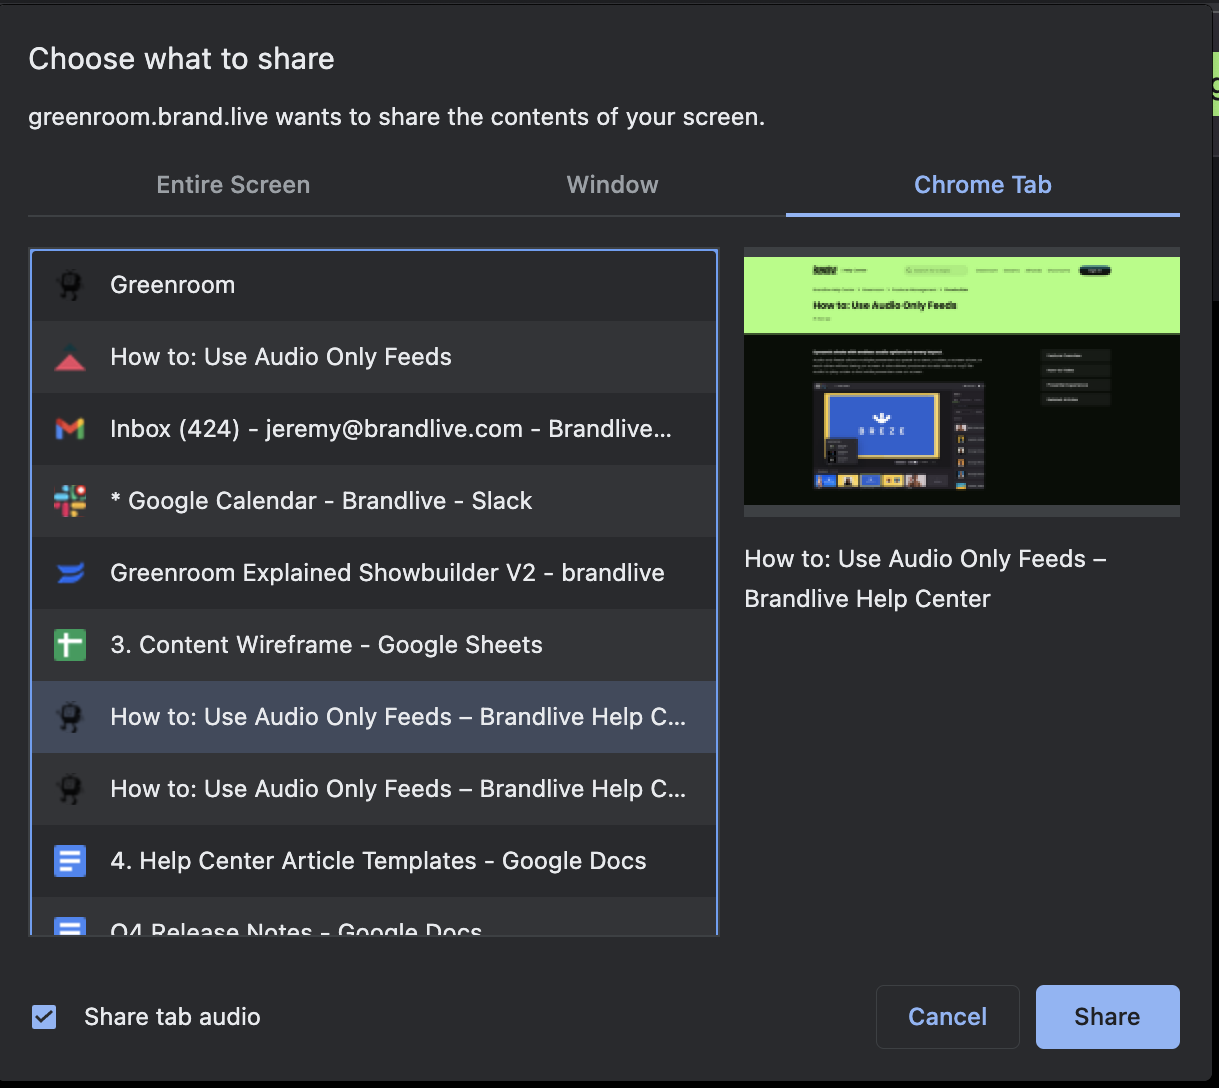1219x1088 pixels.
Task: Click the robot favicon of the highlighted Brandlive Help tab
Action: [69, 717]
